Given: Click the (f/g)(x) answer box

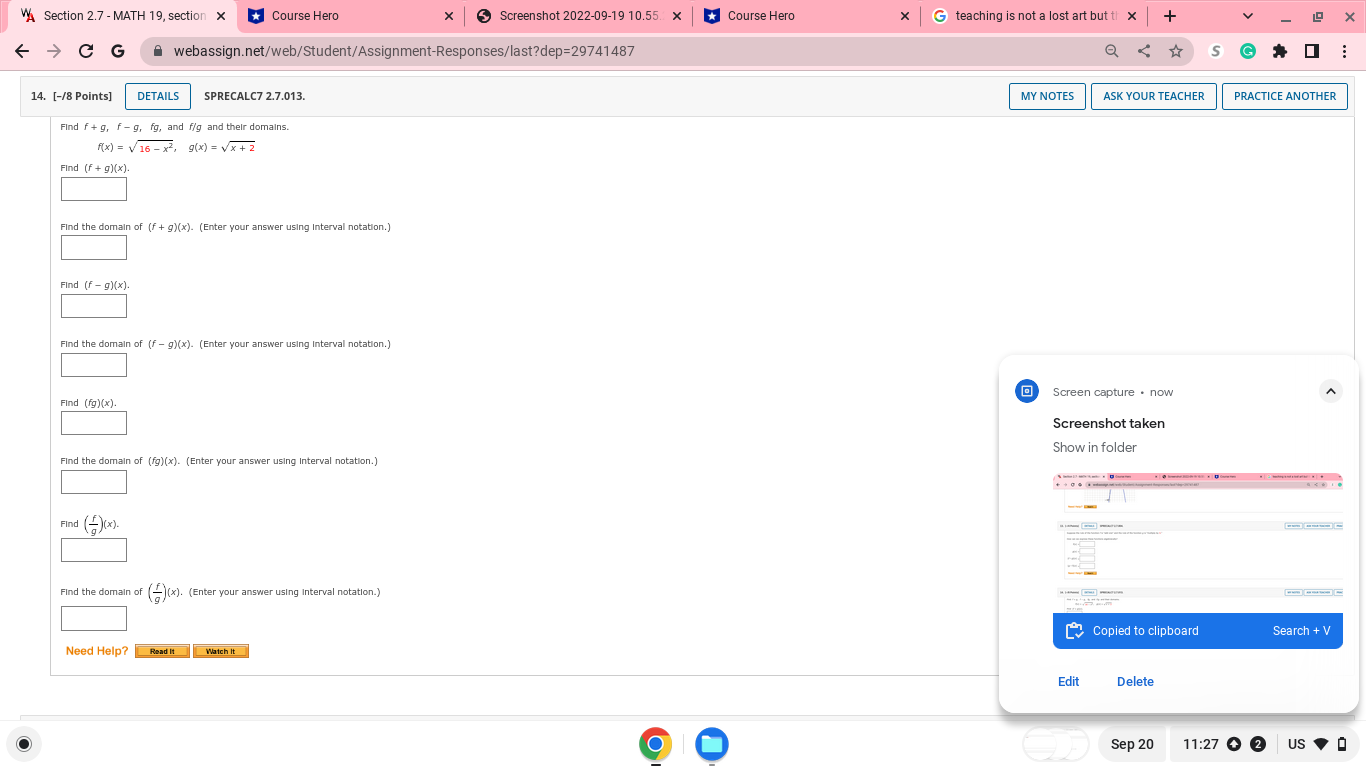Looking at the screenshot, I should (94, 550).
